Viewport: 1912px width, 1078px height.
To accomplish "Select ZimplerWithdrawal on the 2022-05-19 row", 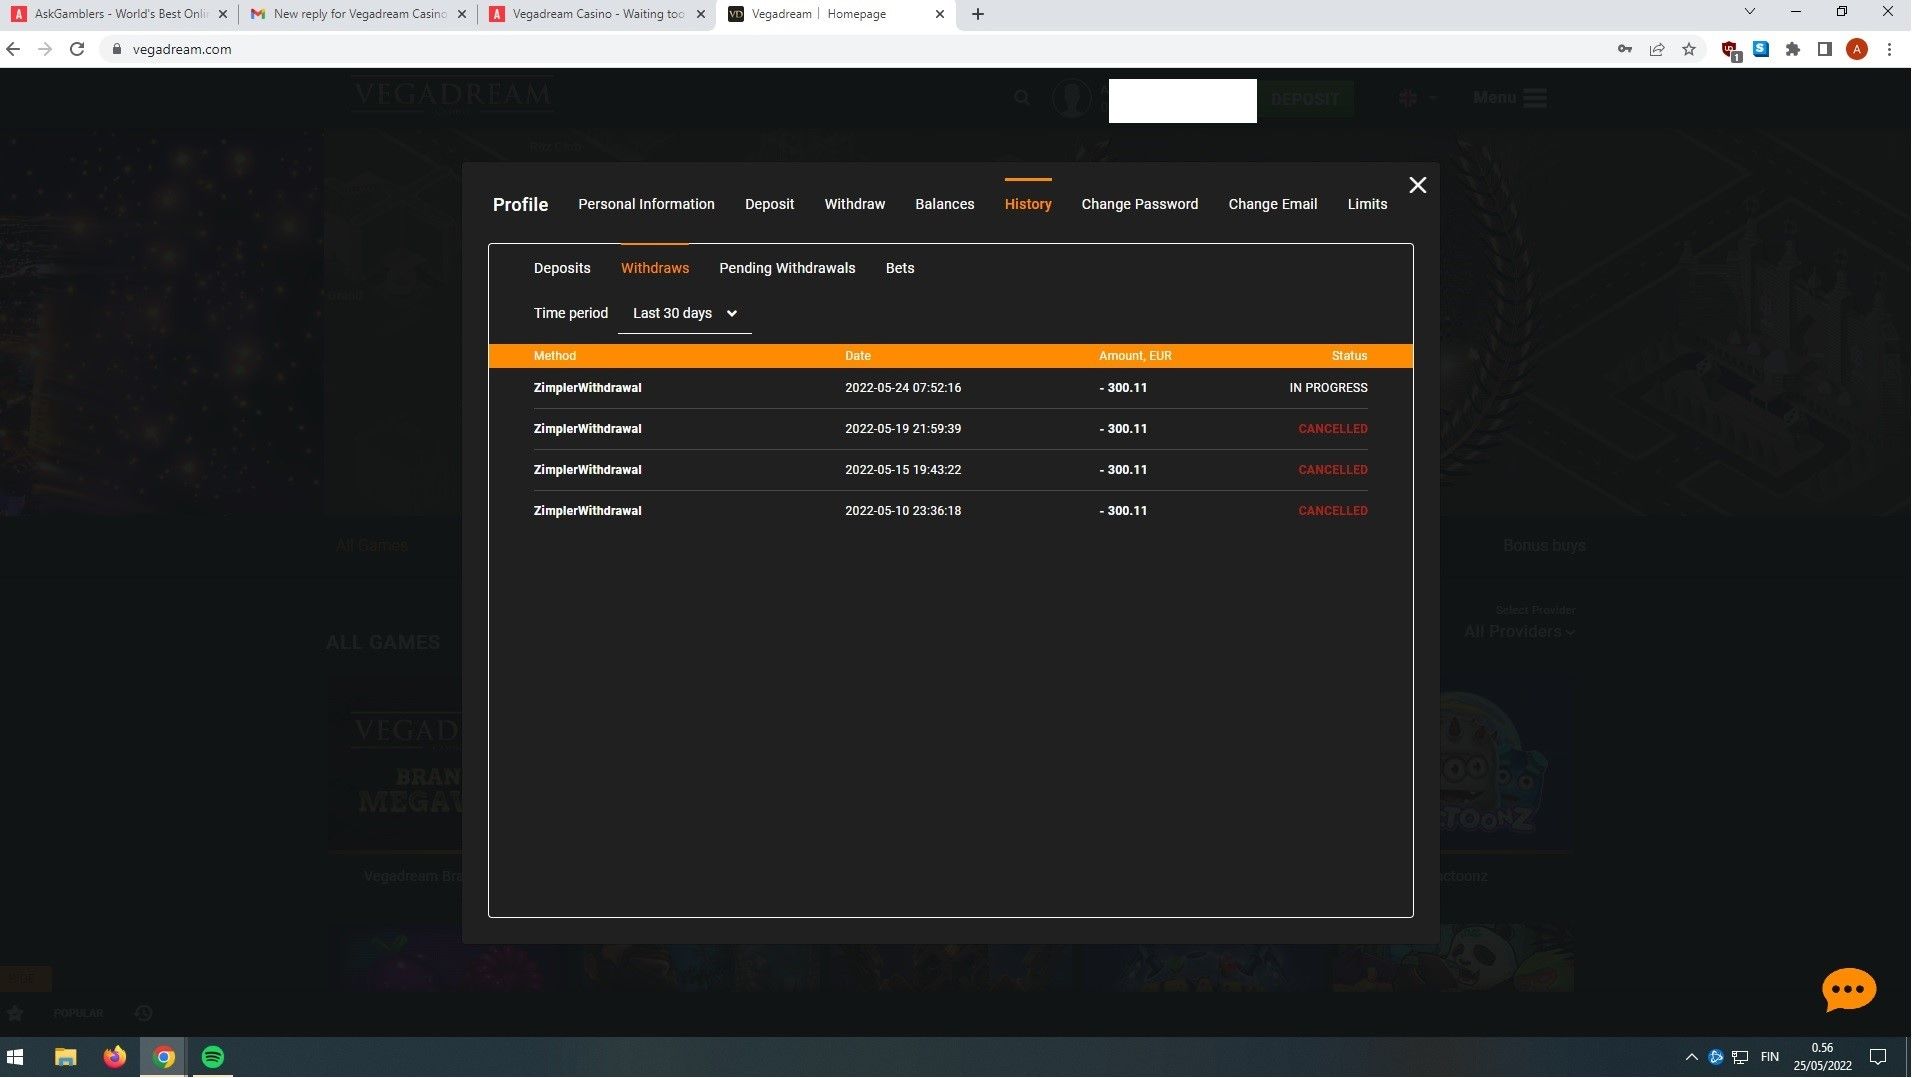I will click(x=588, y=429).
